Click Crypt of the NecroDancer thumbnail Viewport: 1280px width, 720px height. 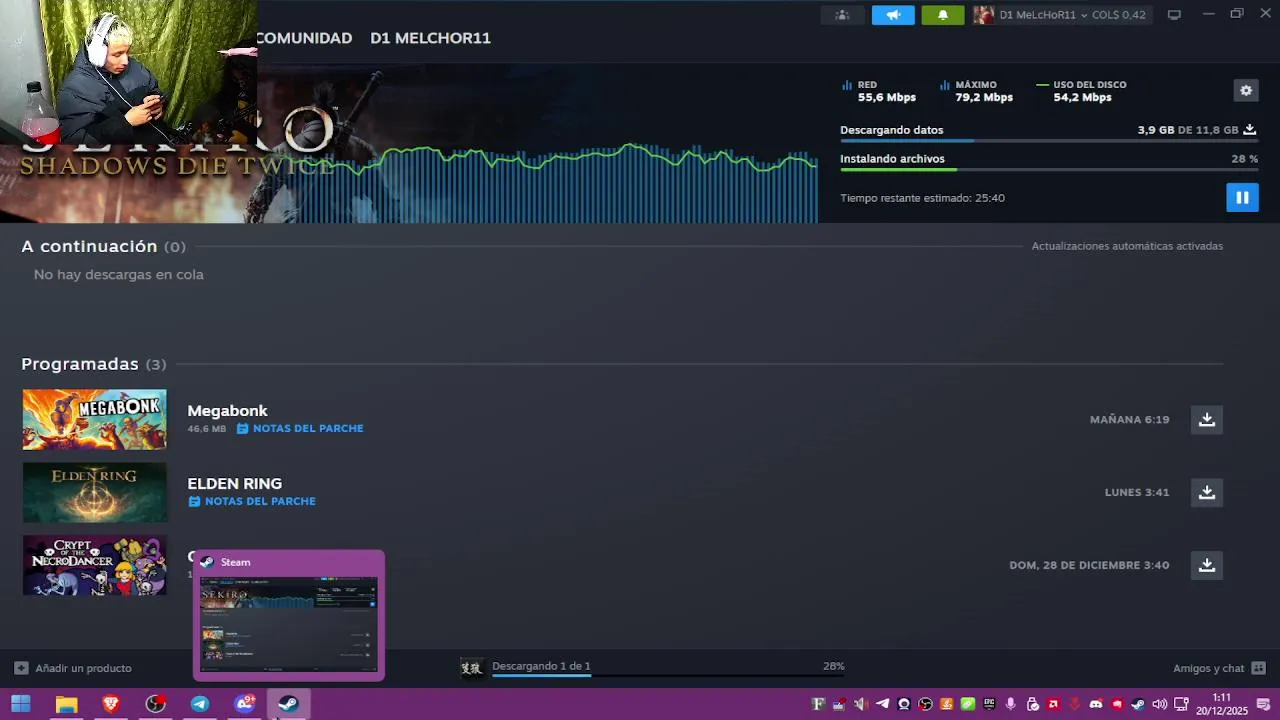tap(95, 565)
